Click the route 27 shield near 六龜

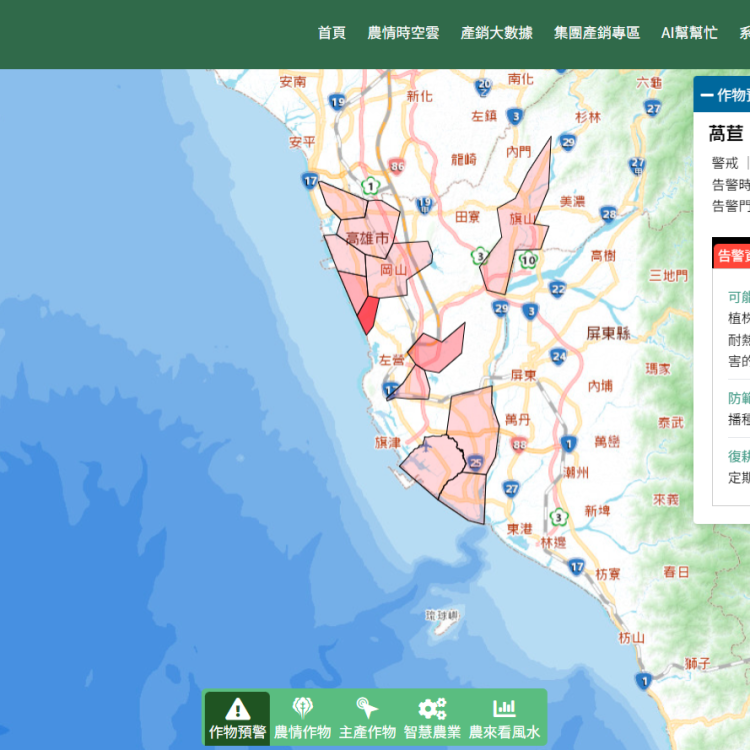(653, 108)
